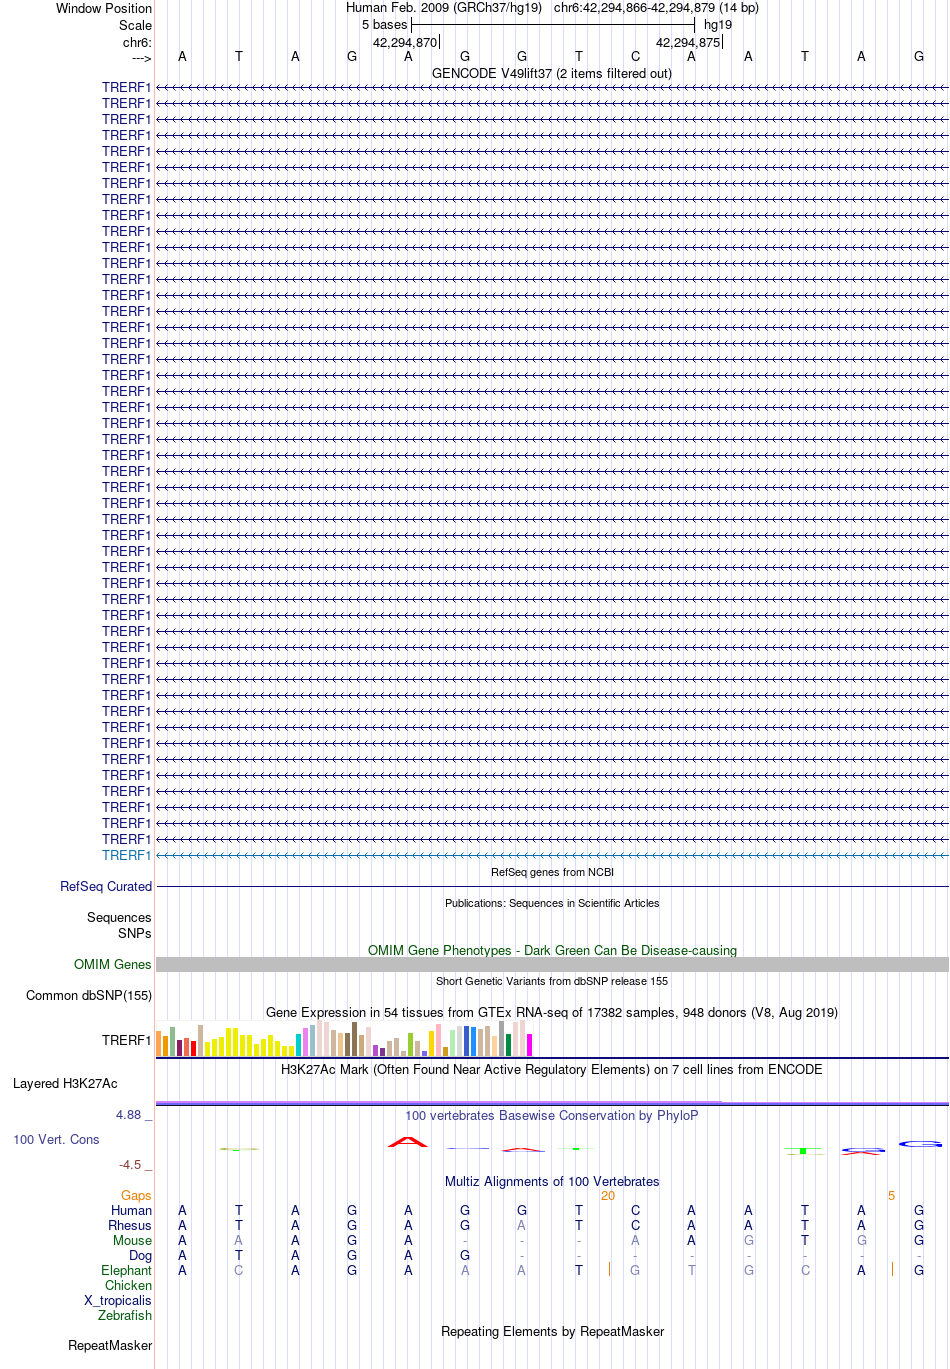
Task: Open the H3K27Ac Mark track title
Action: coord(552,1069)
